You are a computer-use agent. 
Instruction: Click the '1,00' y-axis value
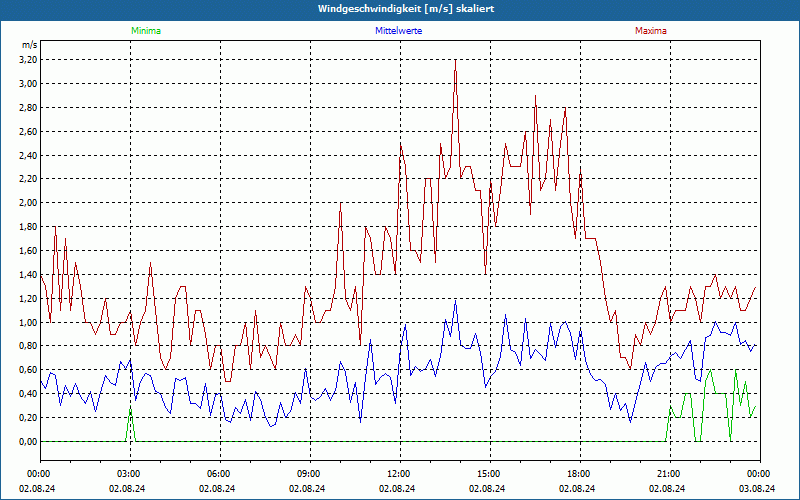pos(29,322)
